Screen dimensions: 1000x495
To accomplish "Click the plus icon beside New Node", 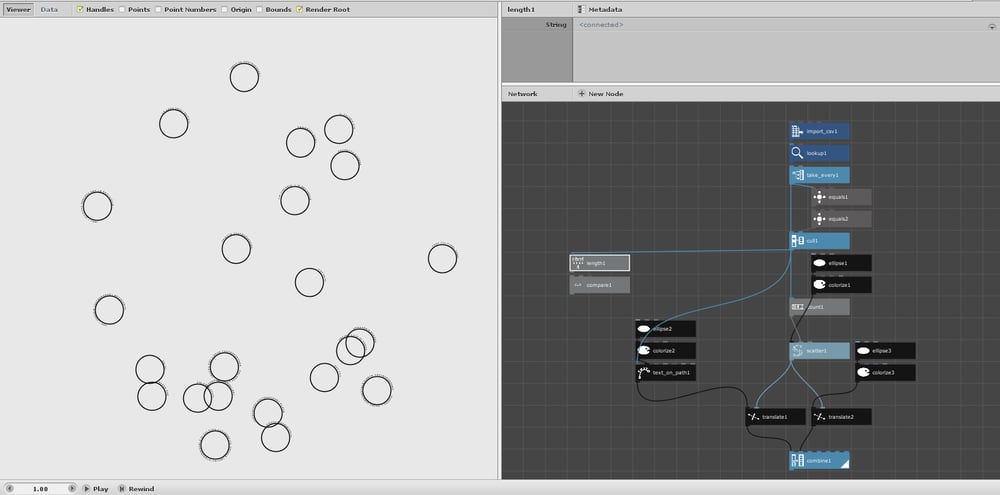I will point(581,94).
